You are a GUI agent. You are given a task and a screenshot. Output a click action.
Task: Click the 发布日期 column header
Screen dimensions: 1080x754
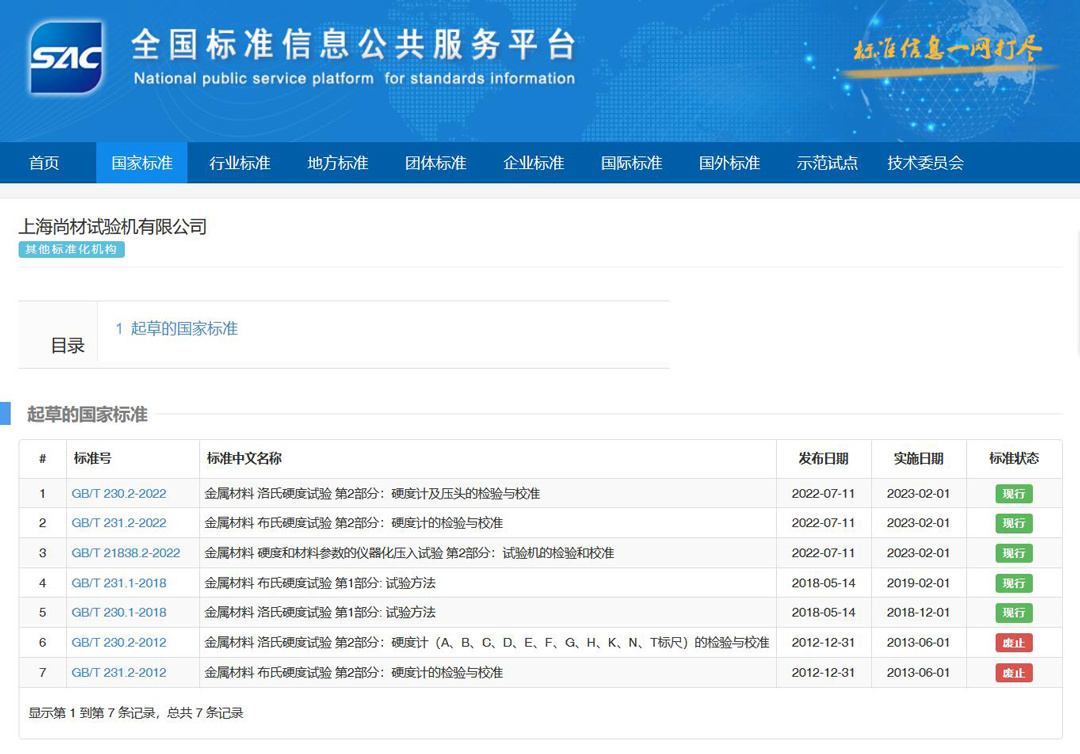tap(823, 459)
